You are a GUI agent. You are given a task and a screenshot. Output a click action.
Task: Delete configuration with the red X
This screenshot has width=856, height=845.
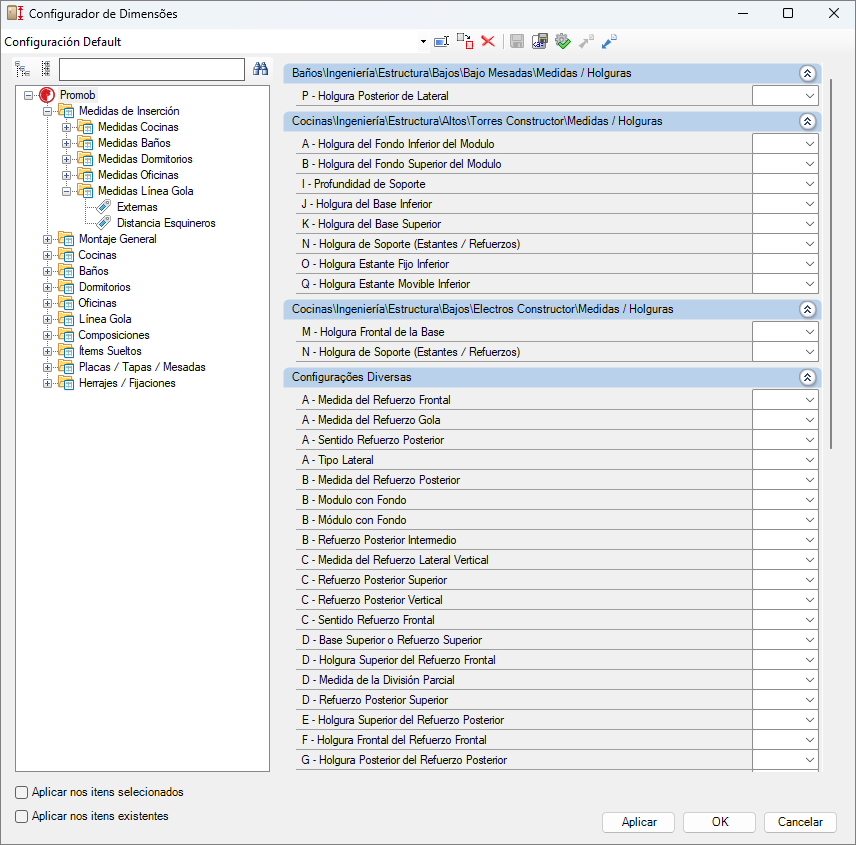click(488, 42)
